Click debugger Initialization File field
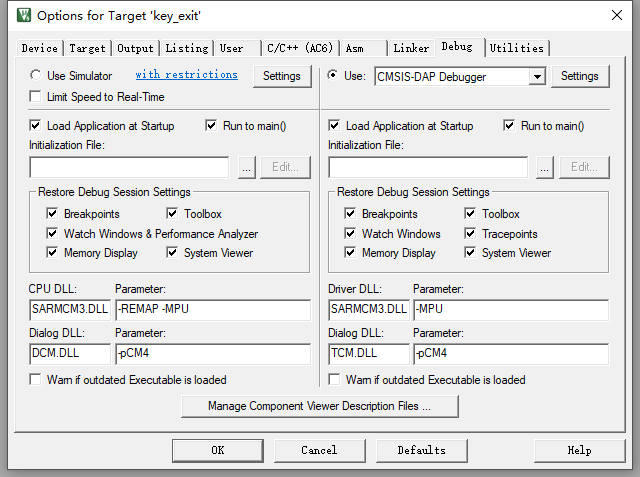 click(x=428, y=167)
